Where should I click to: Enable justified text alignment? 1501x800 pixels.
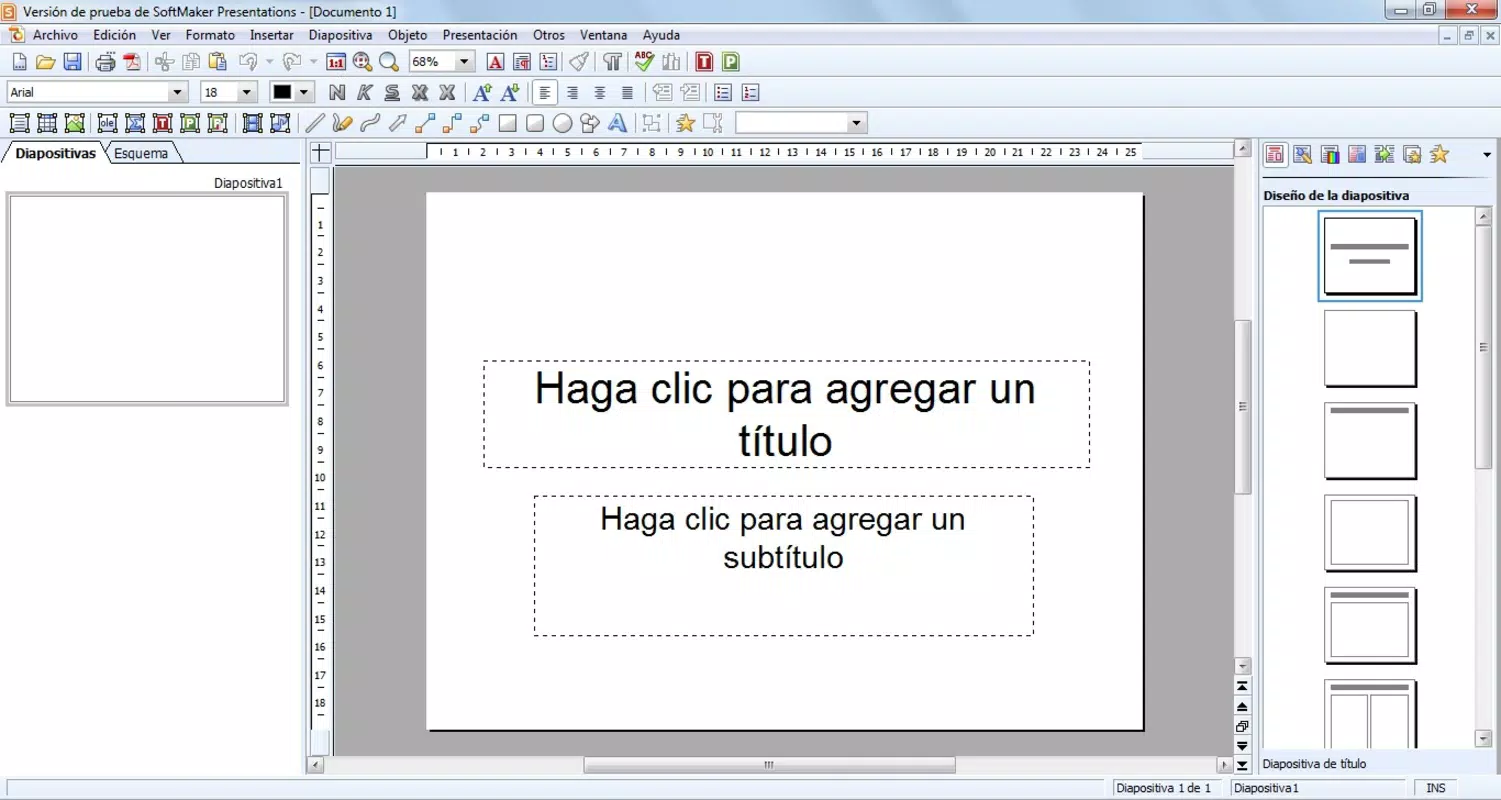click(628, 93)
